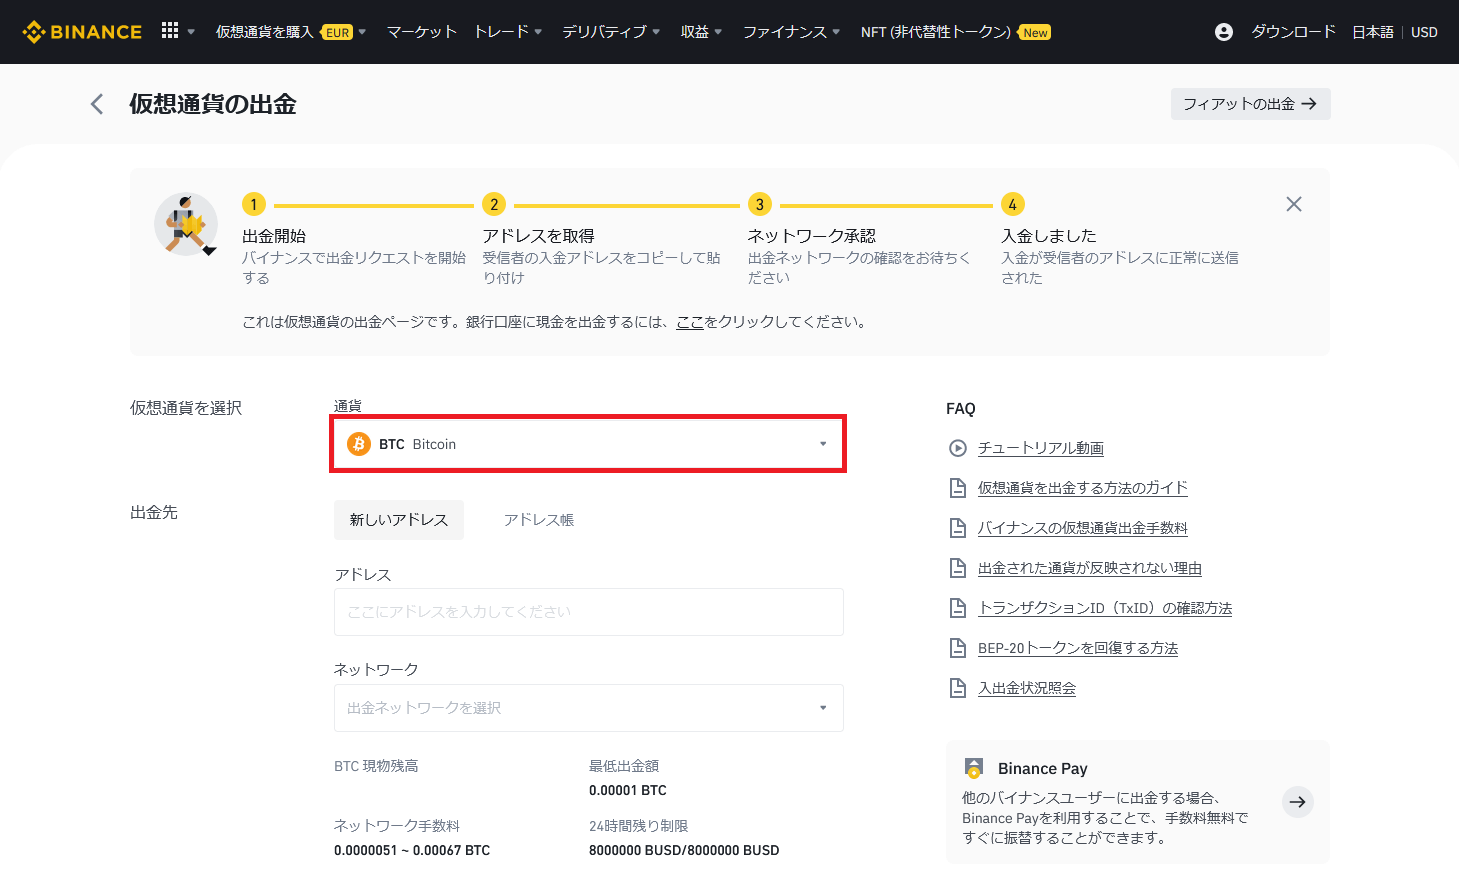Click document icon beside バイナンスの仮想通貨出金手数料

(957, 528)
